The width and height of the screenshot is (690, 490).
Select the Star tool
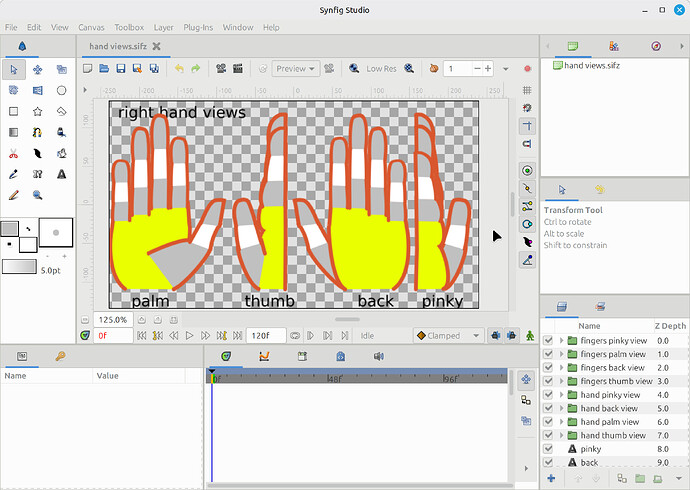37,111
